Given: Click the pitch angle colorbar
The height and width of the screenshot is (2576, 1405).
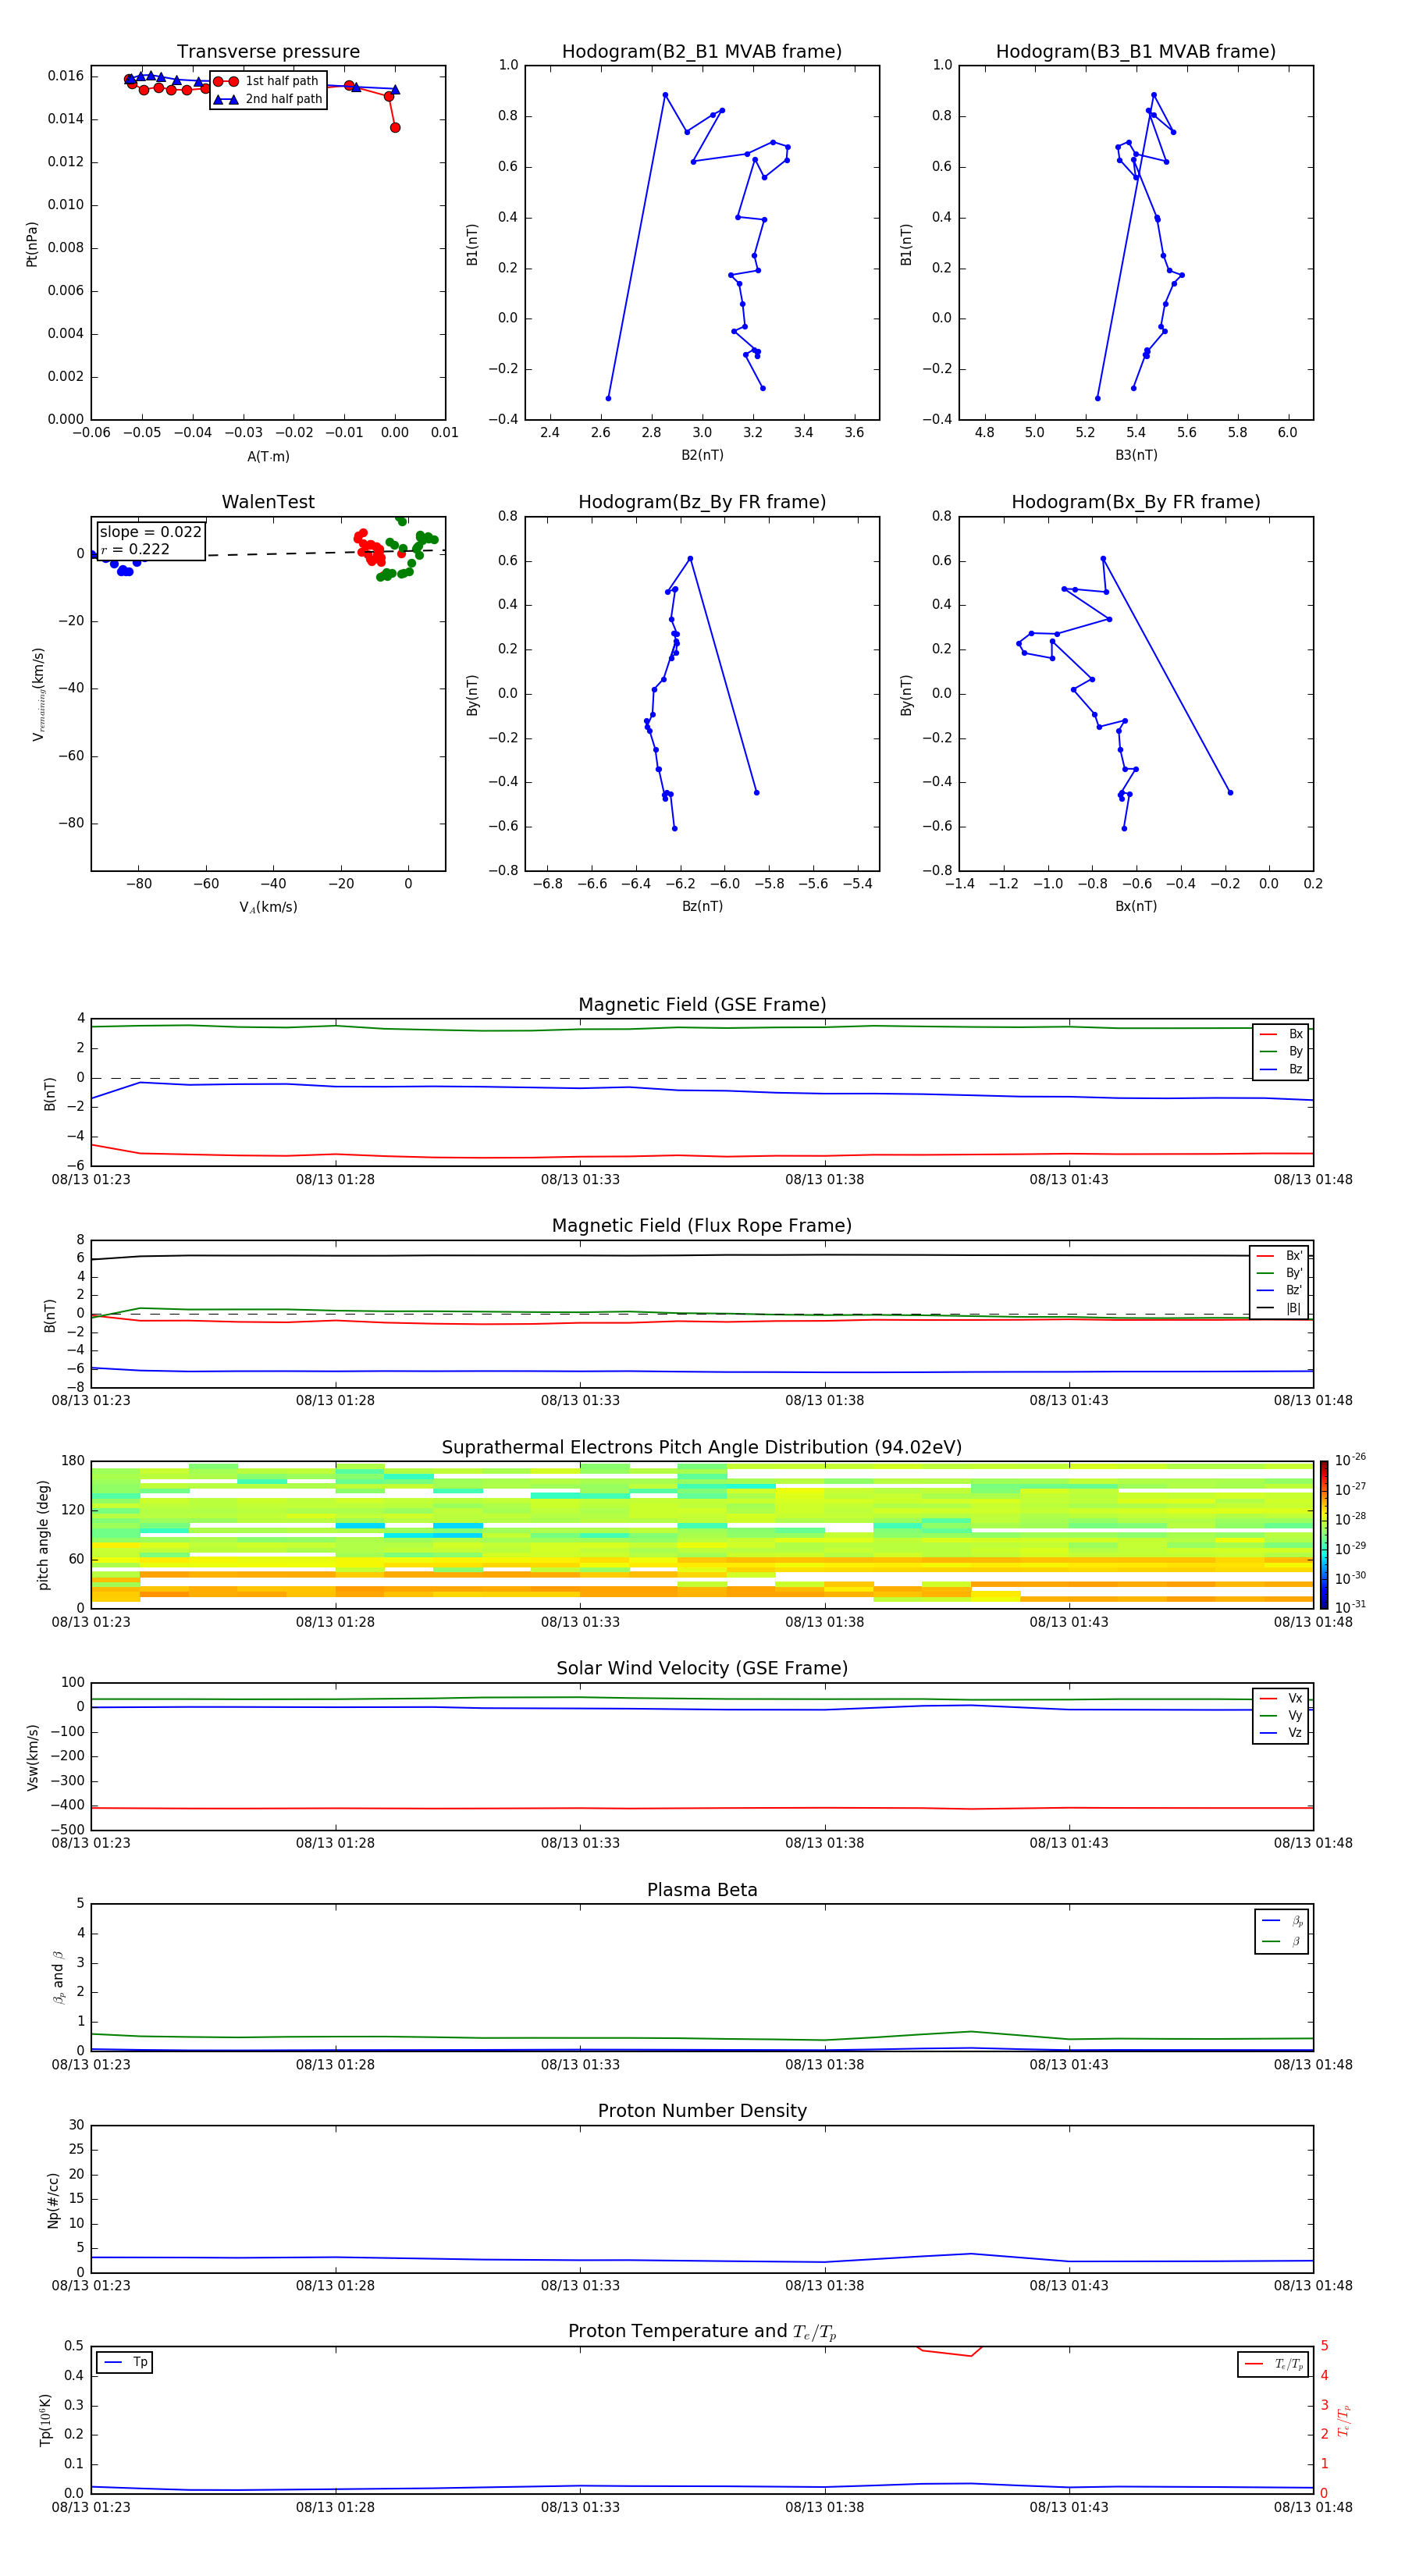Looking at the screenshot, I should 1324,1535.
